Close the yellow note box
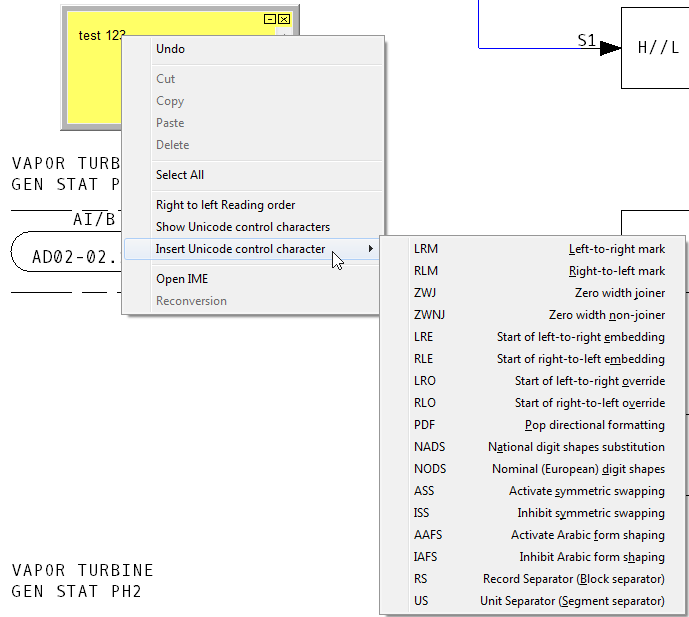Viewport: 689px width, 617px height. pos(284,19)
